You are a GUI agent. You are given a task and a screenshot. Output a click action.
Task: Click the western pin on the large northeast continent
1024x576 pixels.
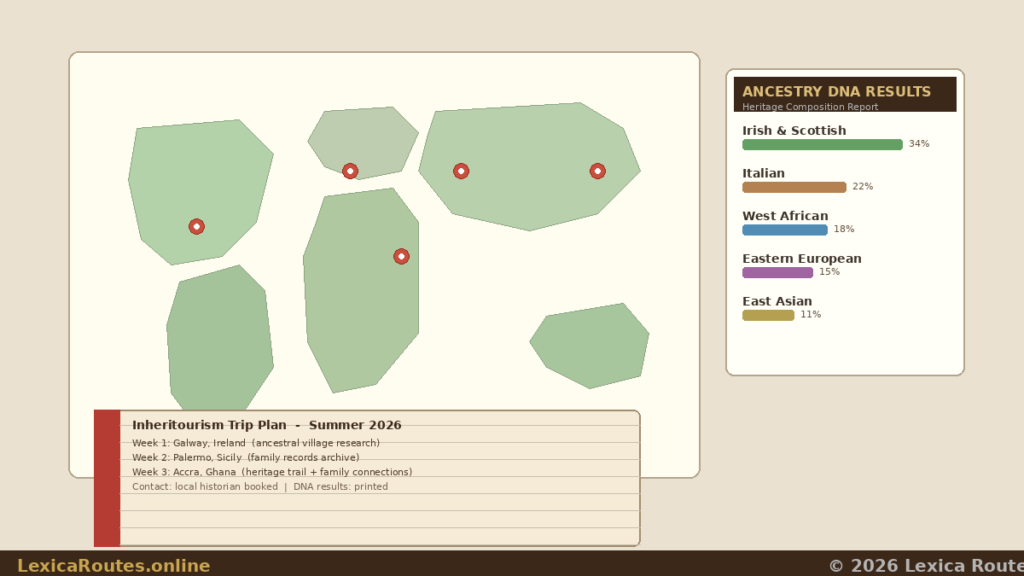click(461, 171)
